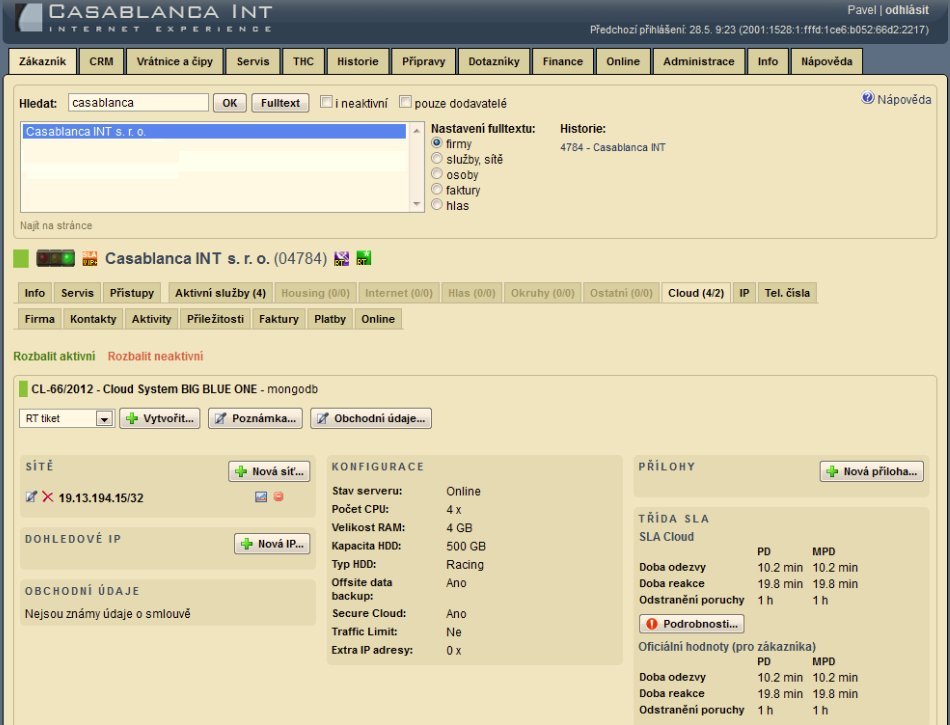This screenshot has width=950, height=725.
Task: Click the Hledat search input field
Action: point(138,102)
